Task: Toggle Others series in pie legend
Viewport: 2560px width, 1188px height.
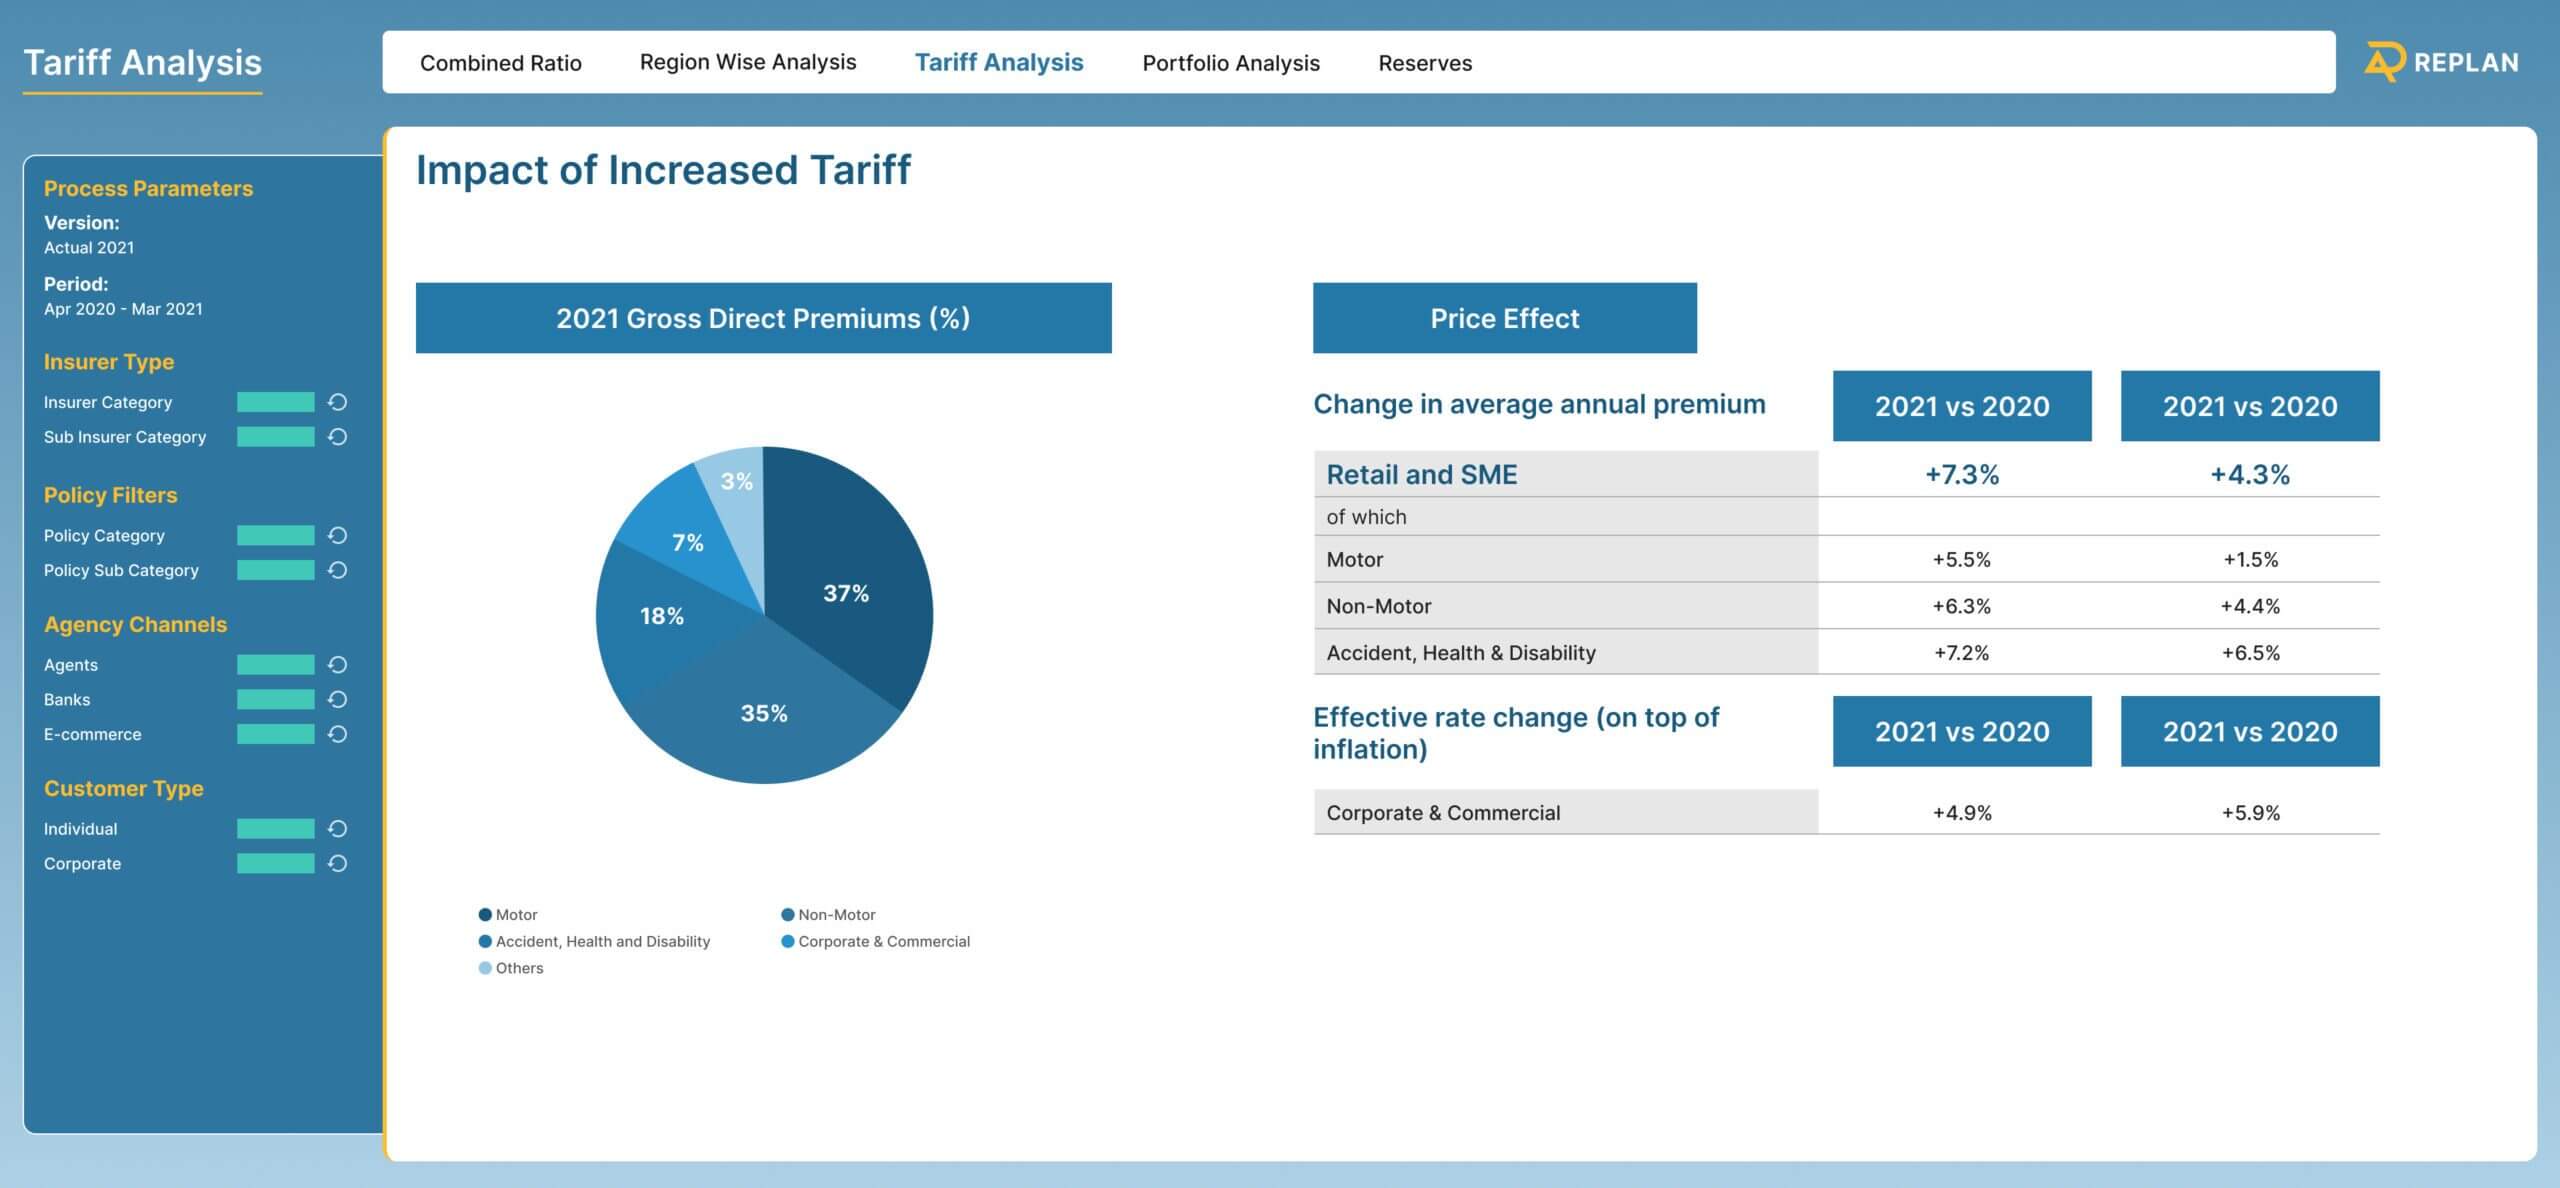Action: (x=511, y=968)
